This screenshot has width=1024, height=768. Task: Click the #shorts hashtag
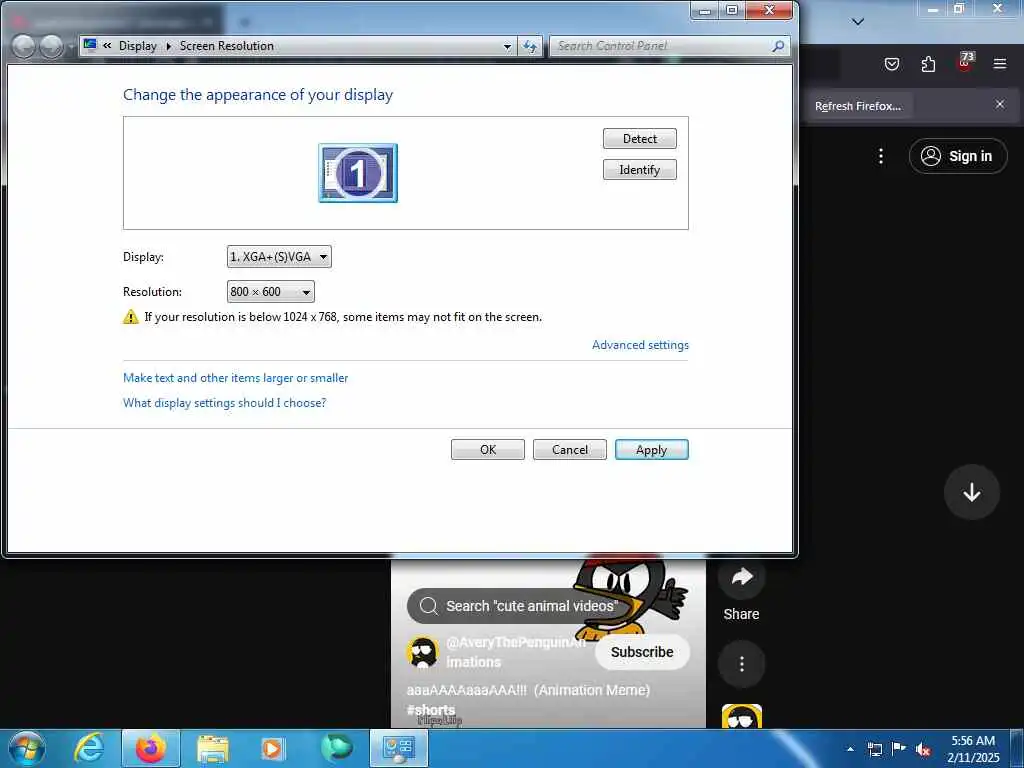click(430, 709)
